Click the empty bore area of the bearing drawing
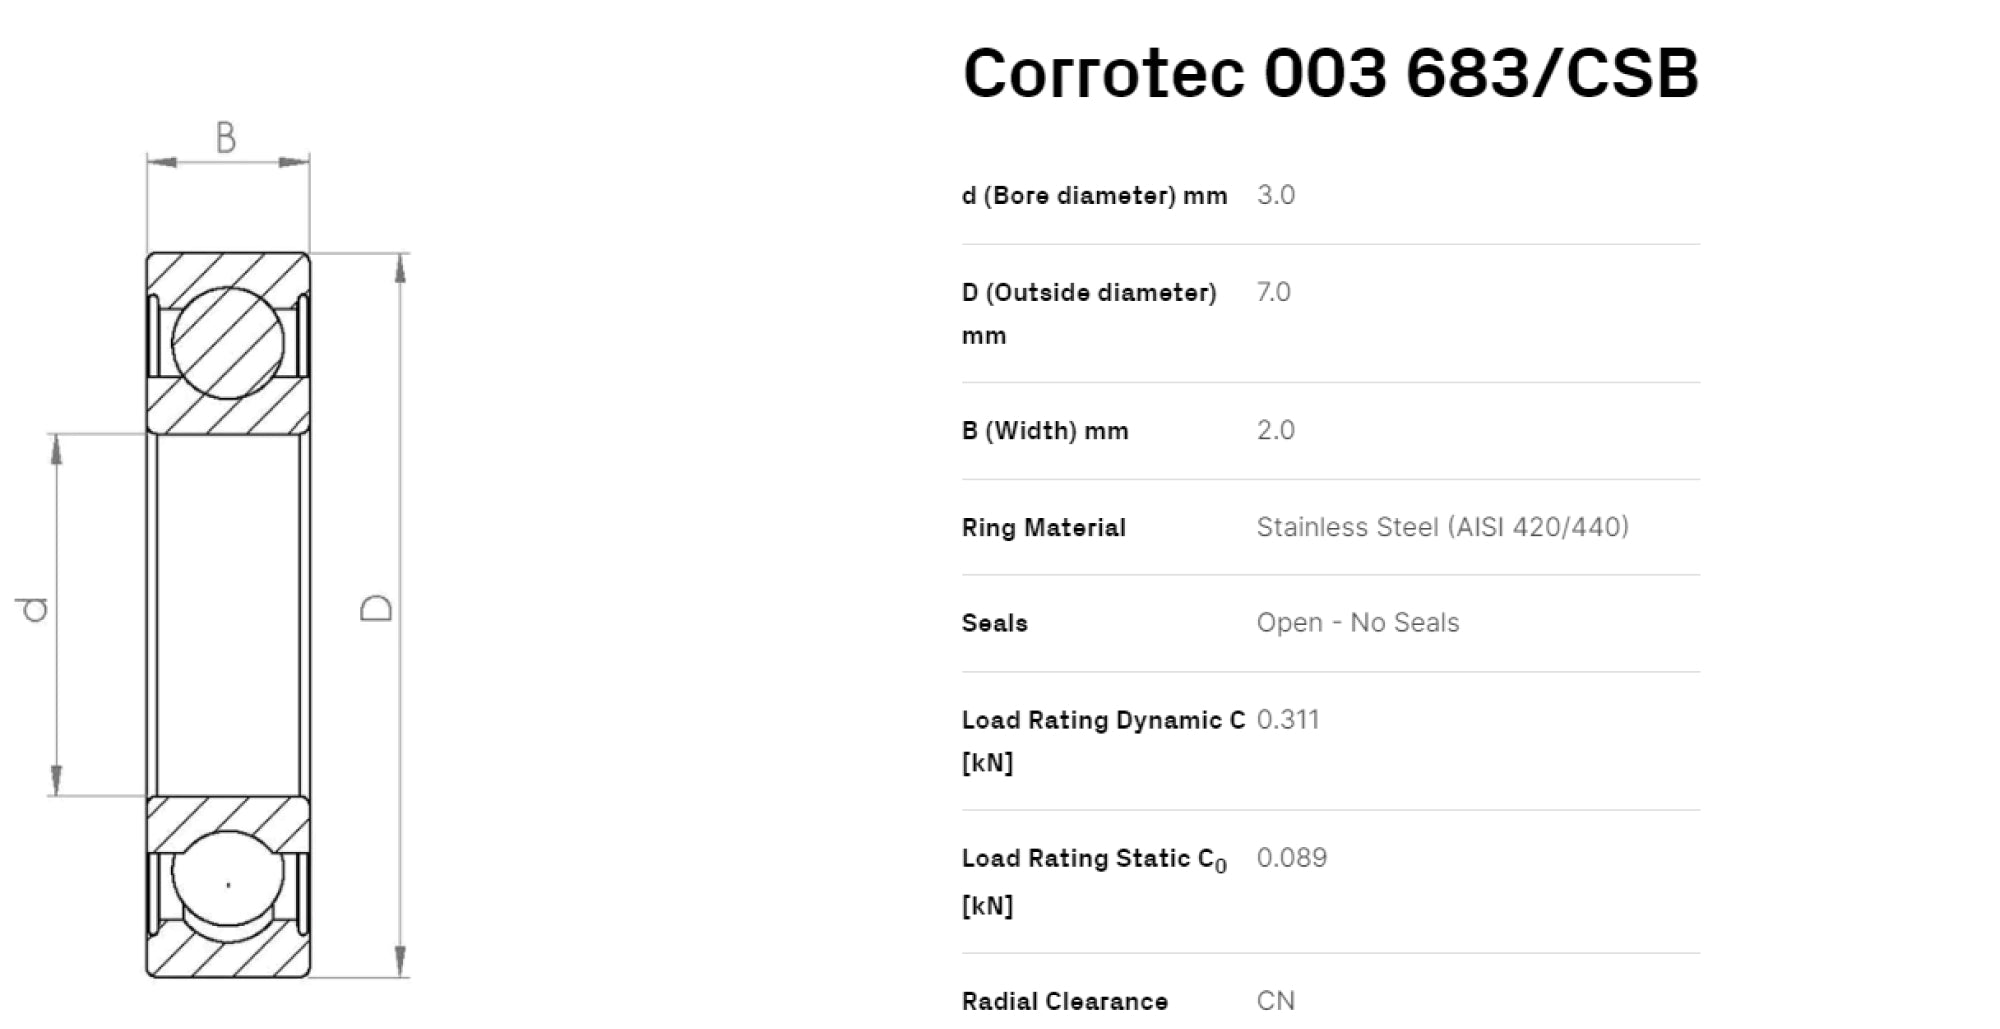Screen dimensions: 2000x1029 coord(228,614)
